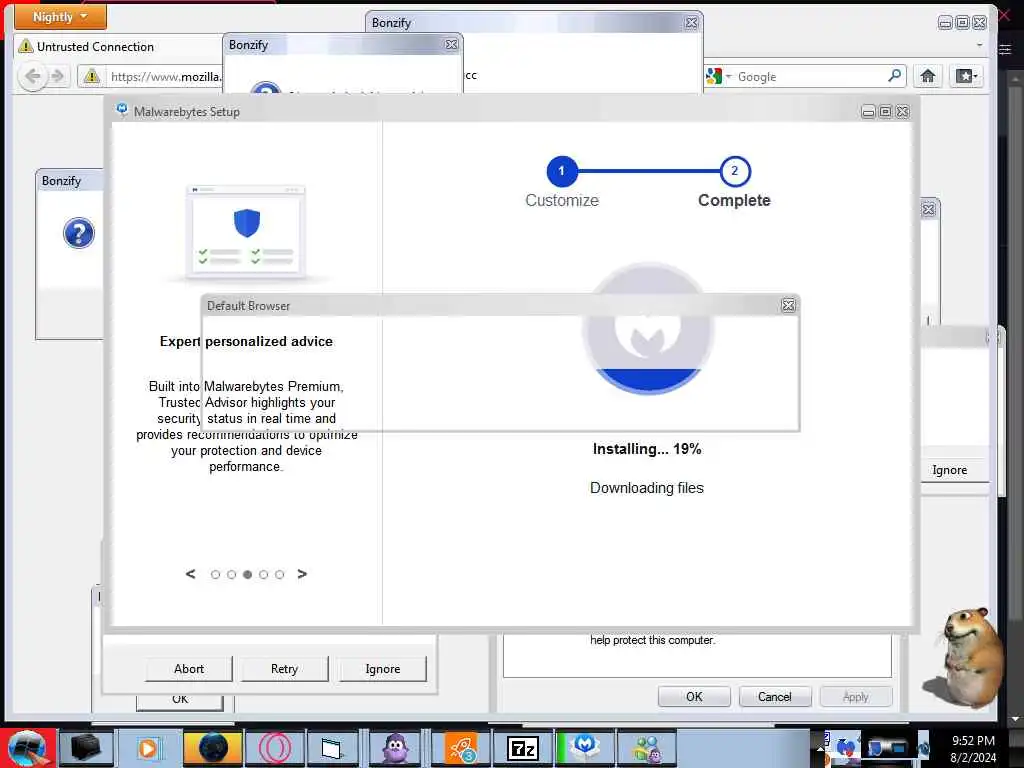Open the Firefox tab list dropdown arrow
The width and height of the screenshot is (1024, 768).
tap(979, 46)
